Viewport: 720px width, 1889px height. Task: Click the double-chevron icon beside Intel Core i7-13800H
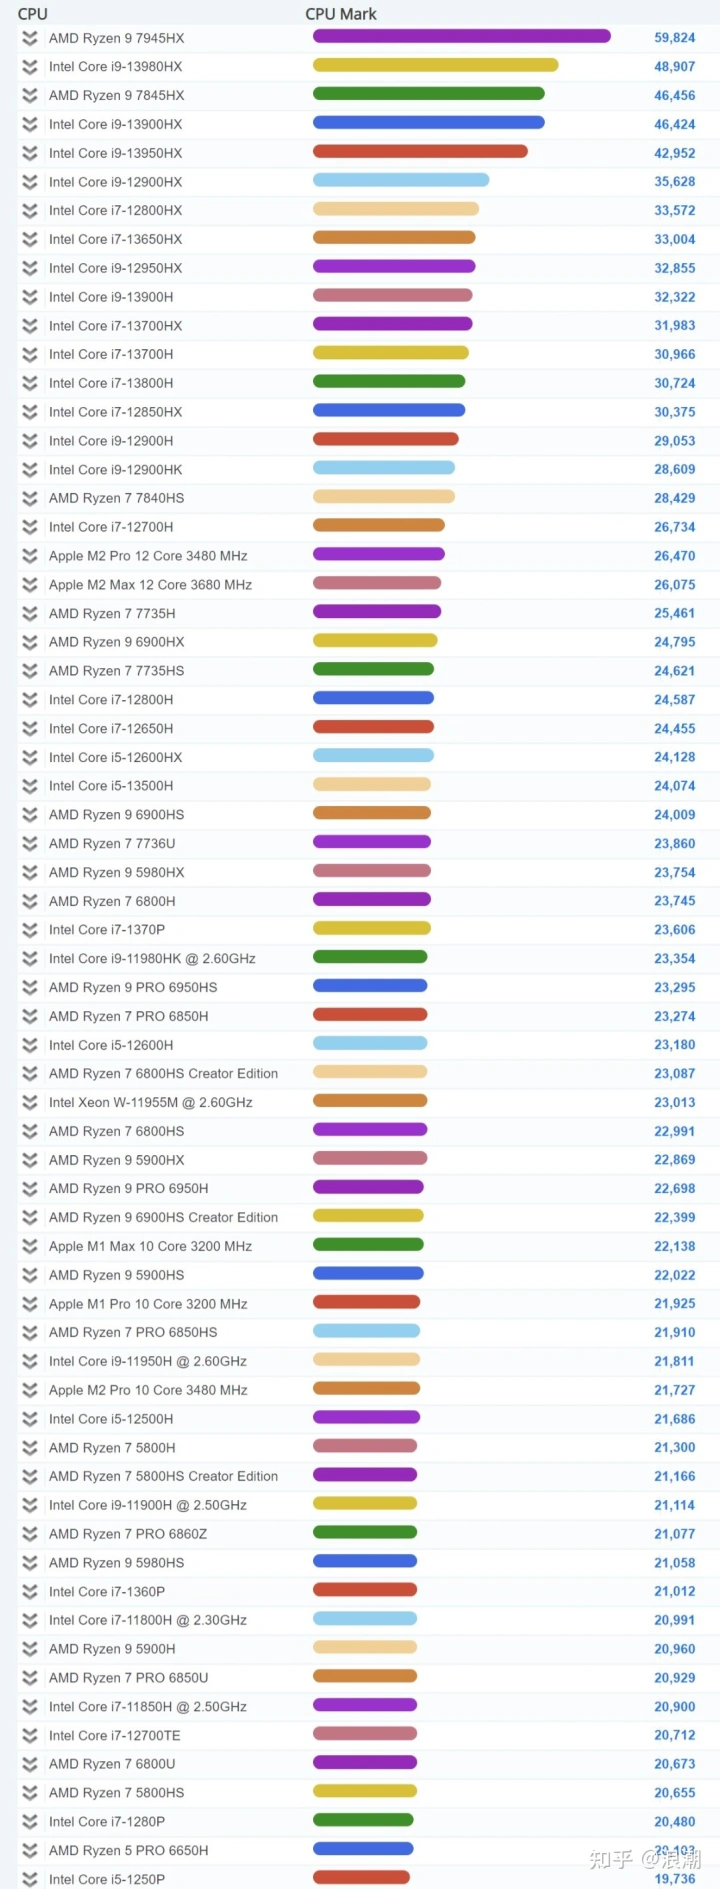coord(30,383)
